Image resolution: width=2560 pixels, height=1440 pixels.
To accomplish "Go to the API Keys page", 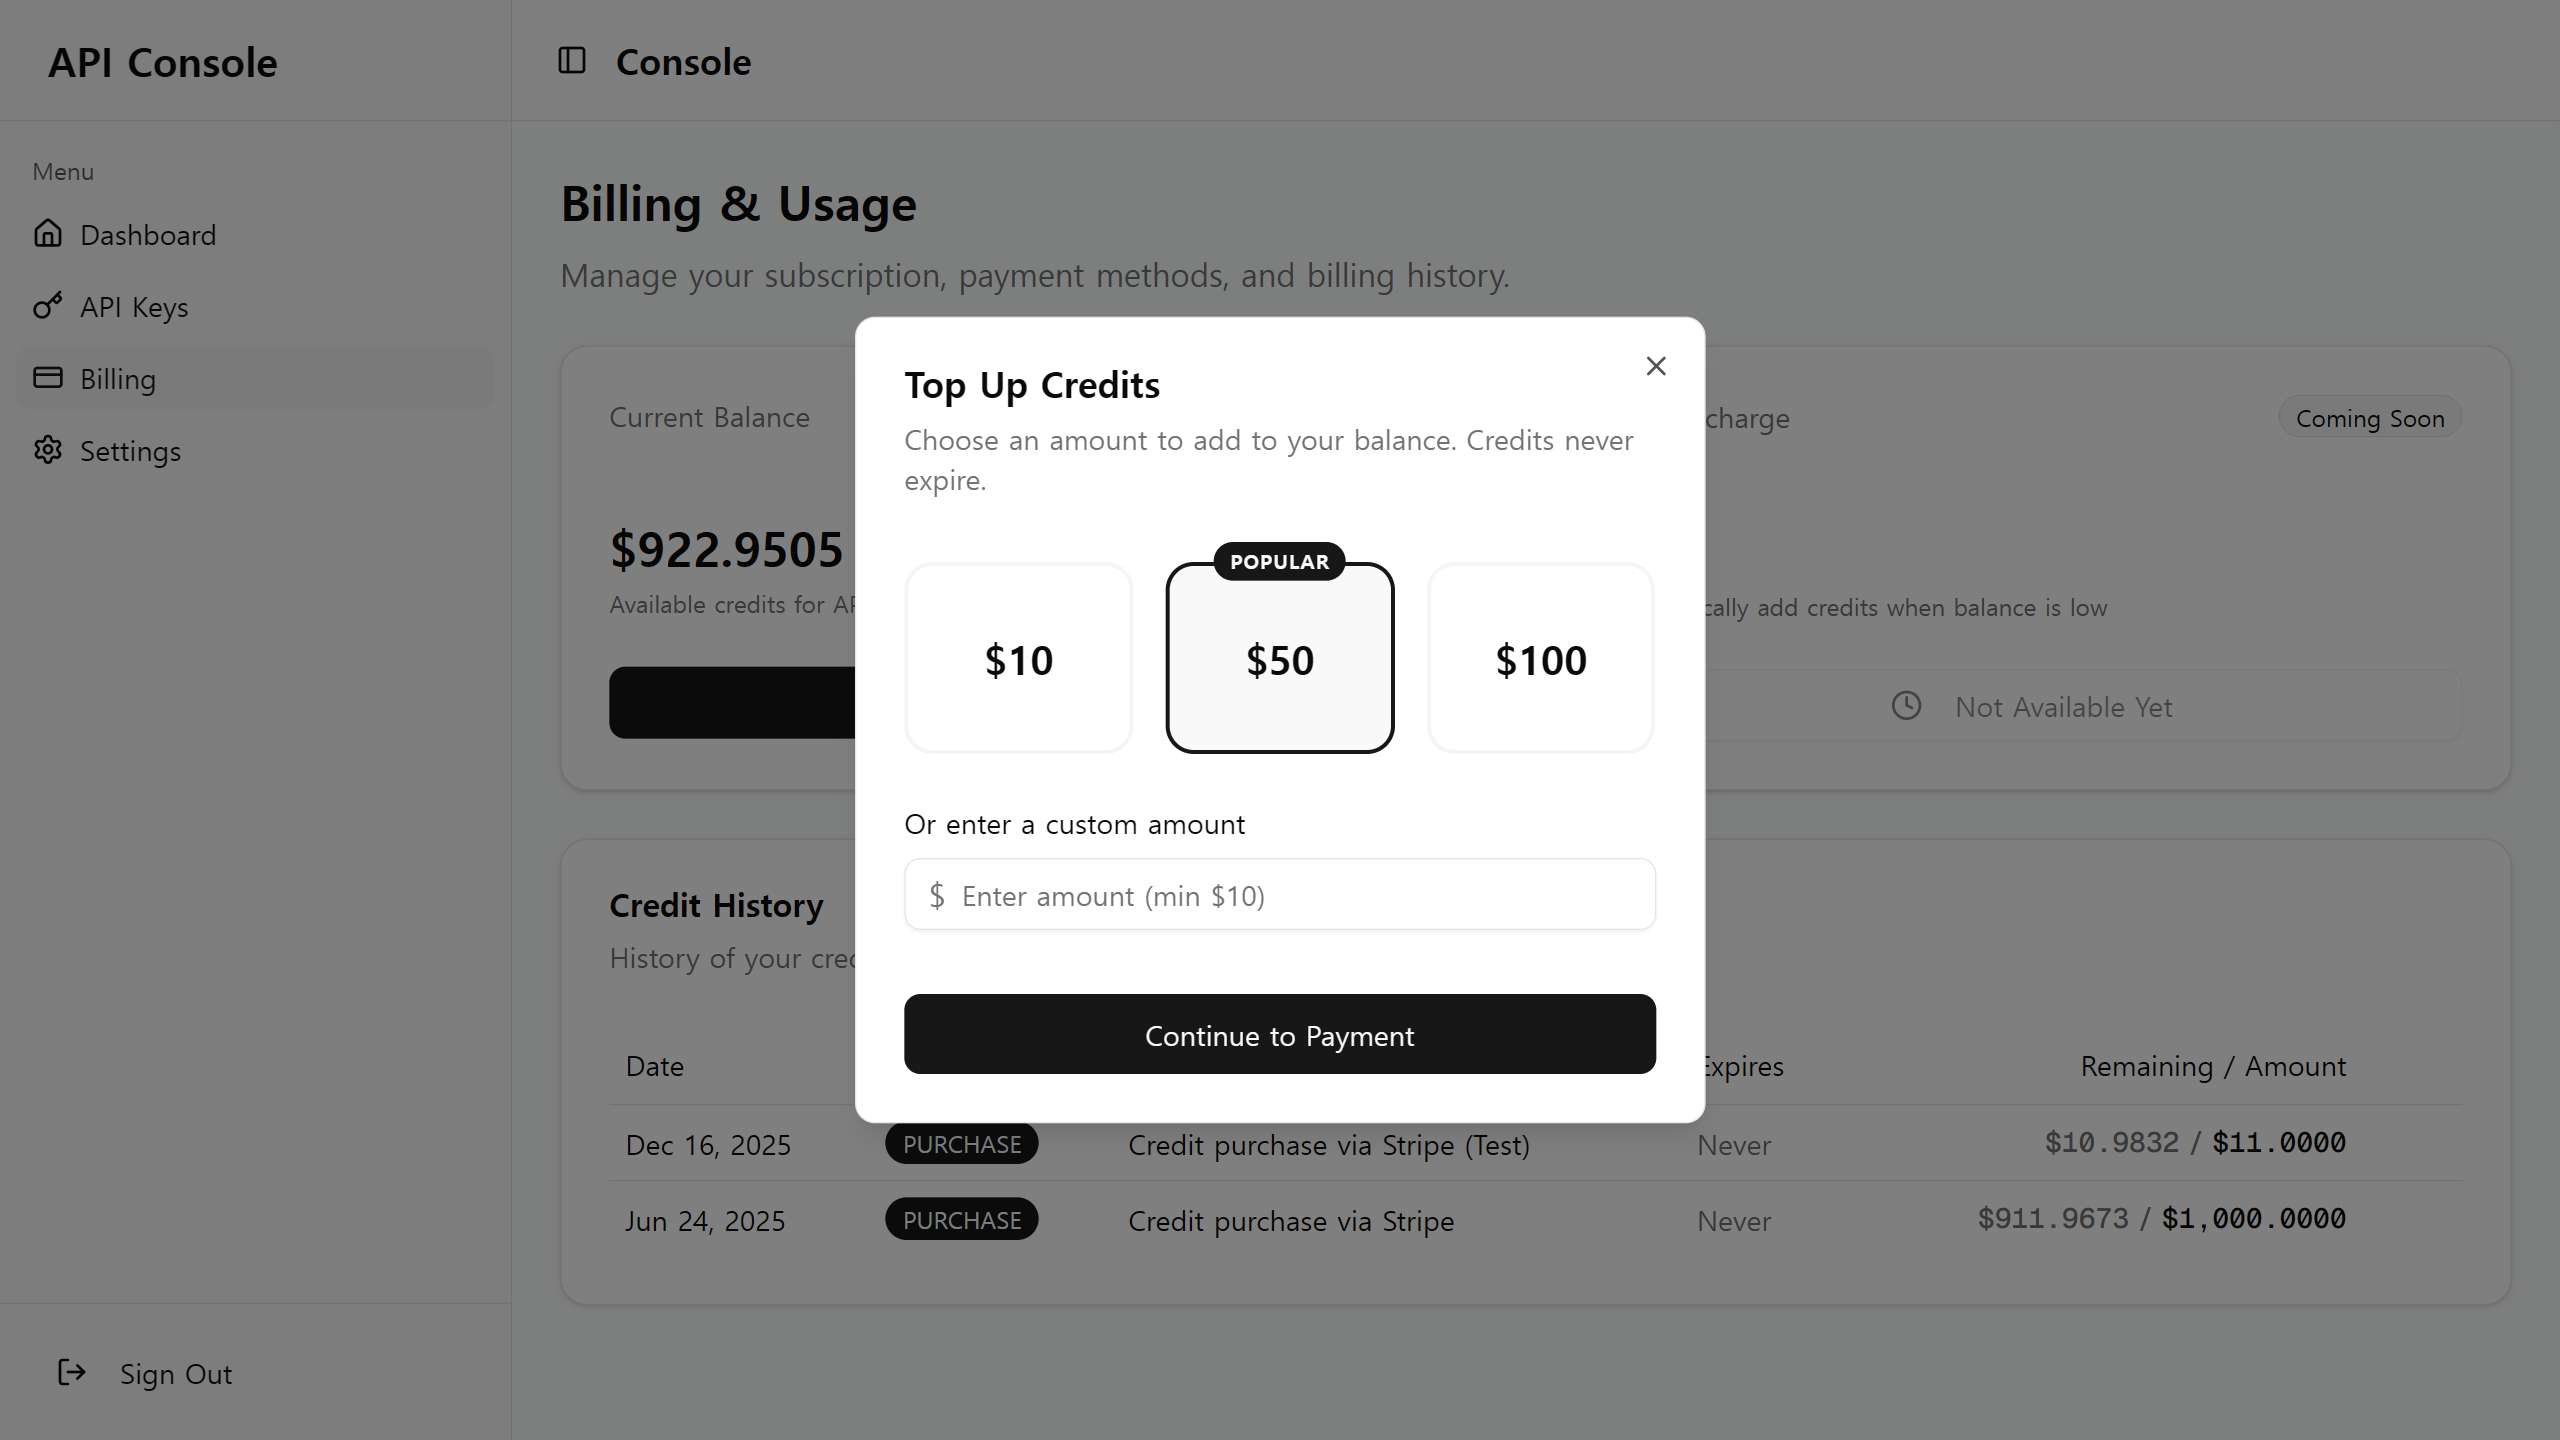I will point(134,307).
